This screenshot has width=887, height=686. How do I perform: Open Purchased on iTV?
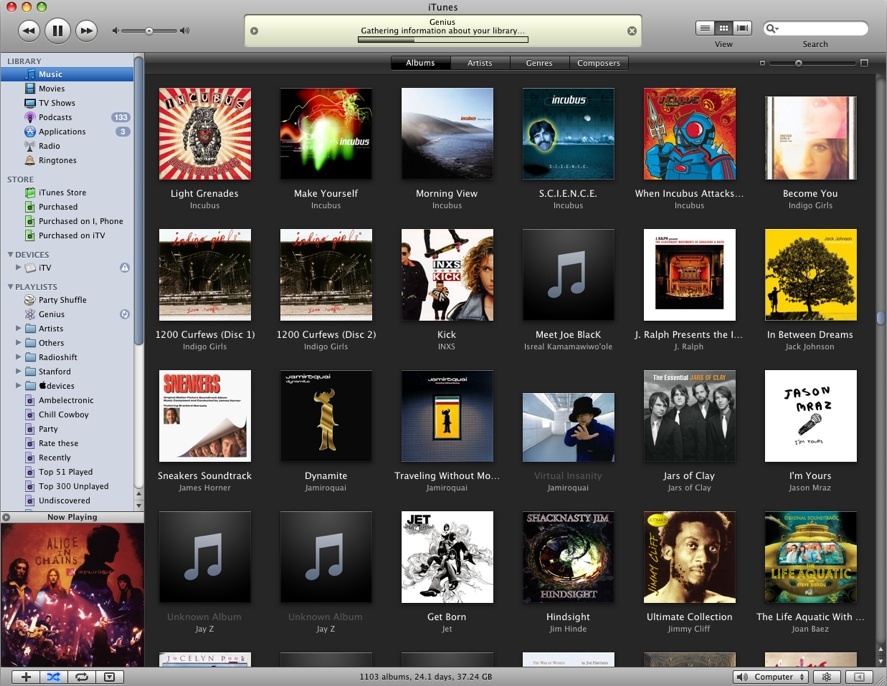coord(67,235)
